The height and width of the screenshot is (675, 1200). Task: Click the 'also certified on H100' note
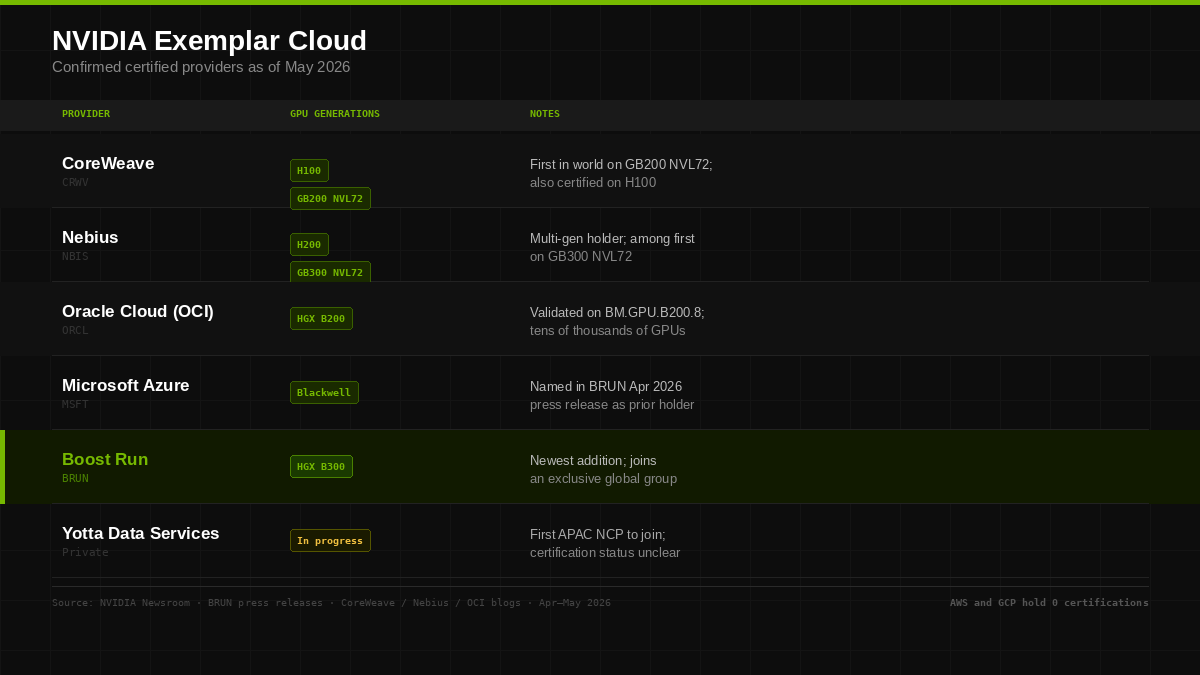click(593, 183)
